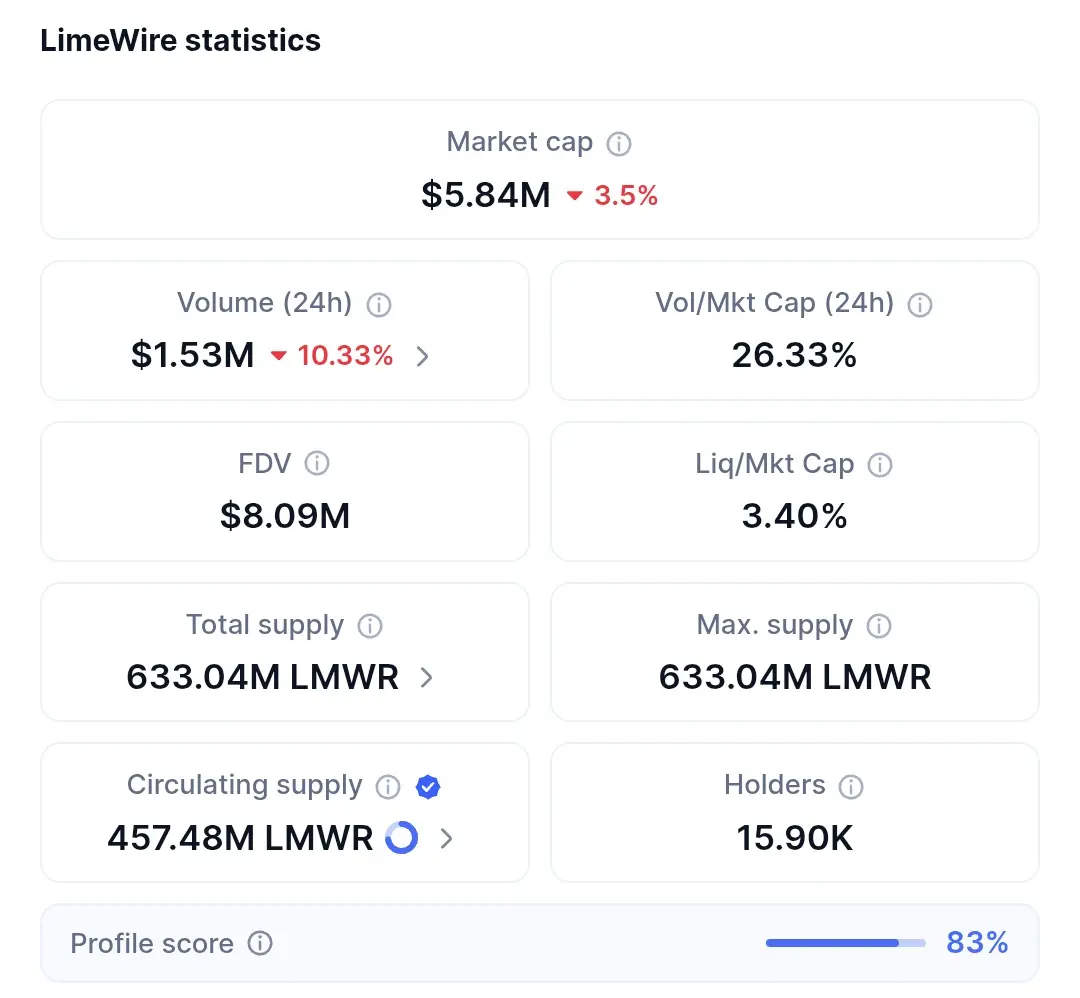Click the $8.09M FDV value
This screenshot has width=1080, height=998.
coord(285,516)
